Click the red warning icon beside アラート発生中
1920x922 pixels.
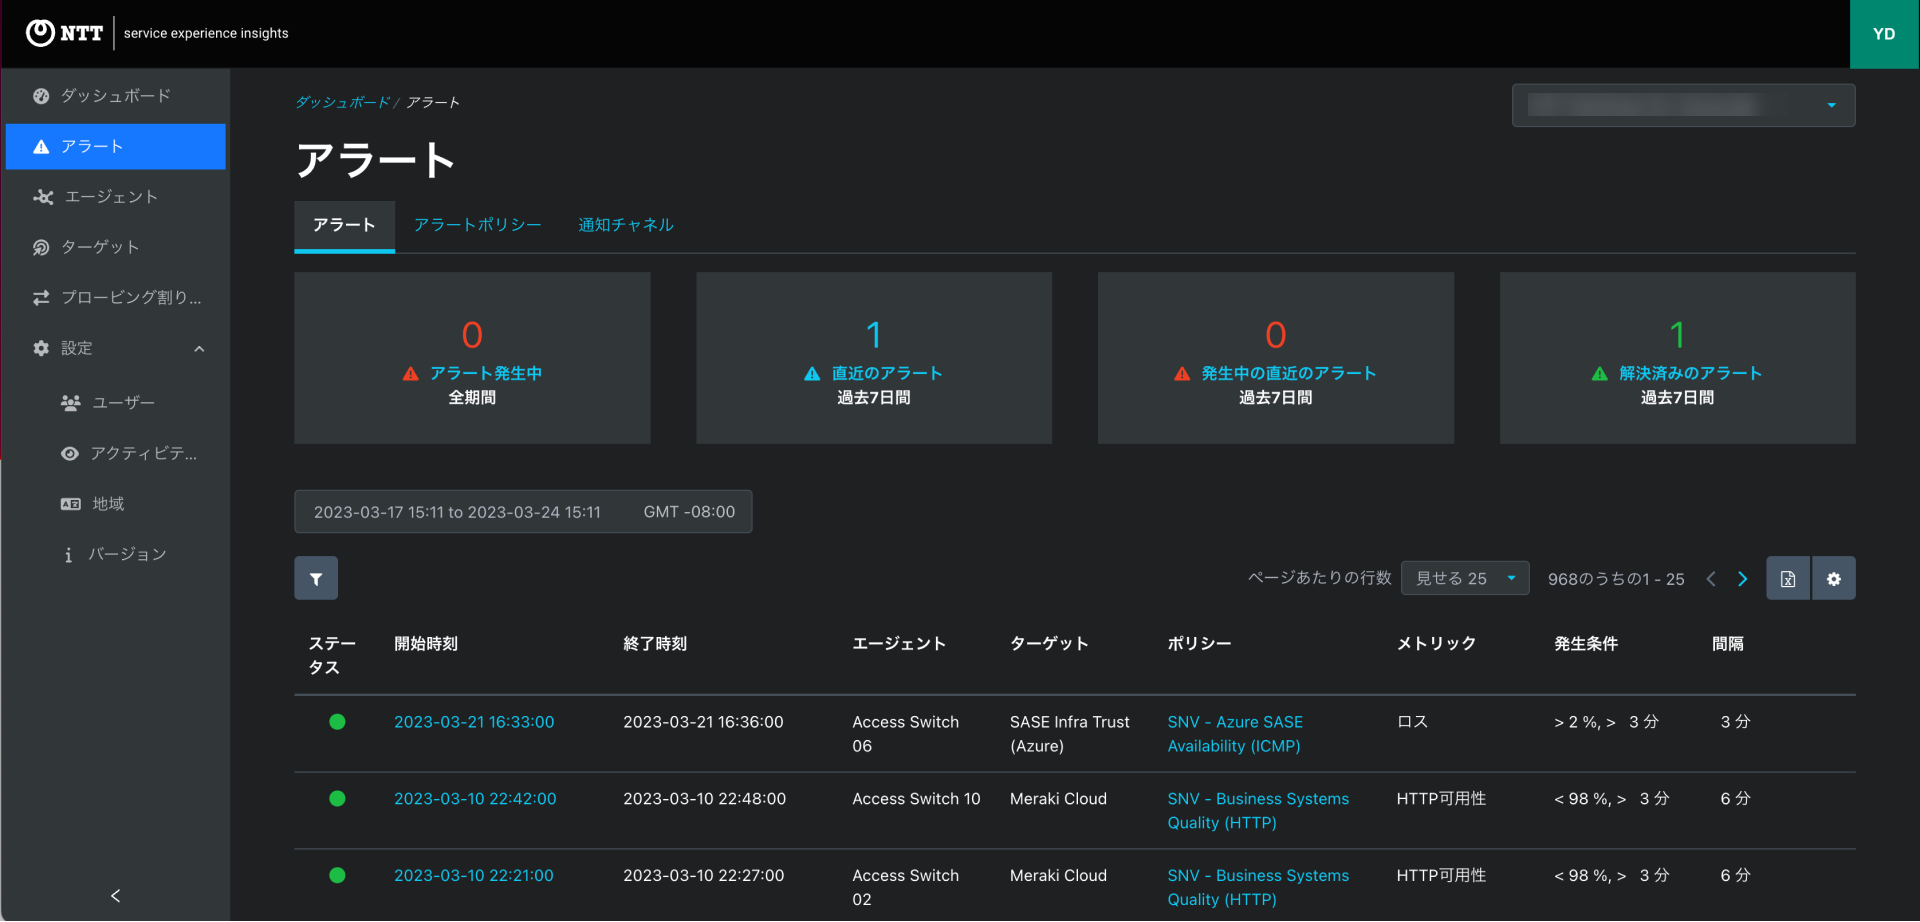(x=410, y=374)
